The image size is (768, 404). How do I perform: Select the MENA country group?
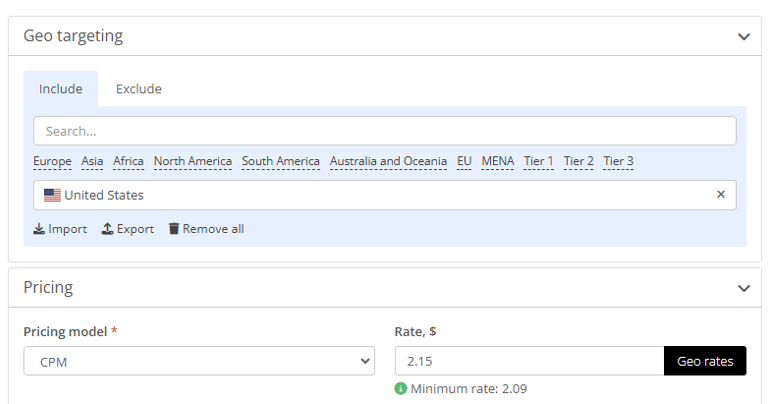(x=498, y=161)
